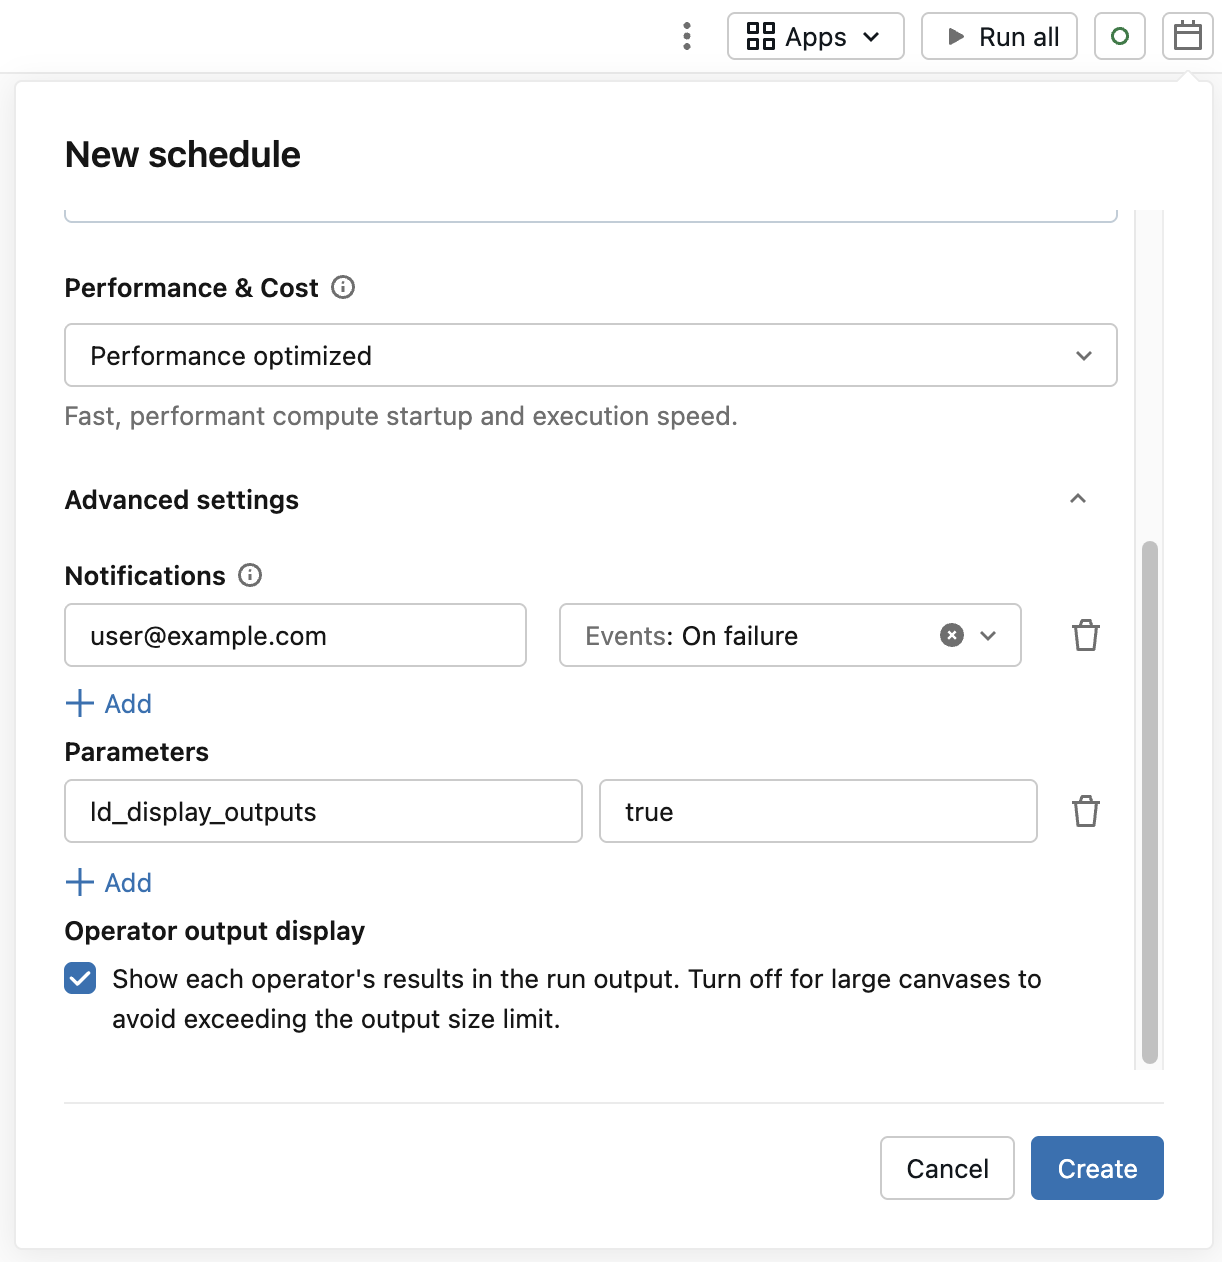Click the calendar schedule icon
1222x1262 pixels.
point(1188,36)
